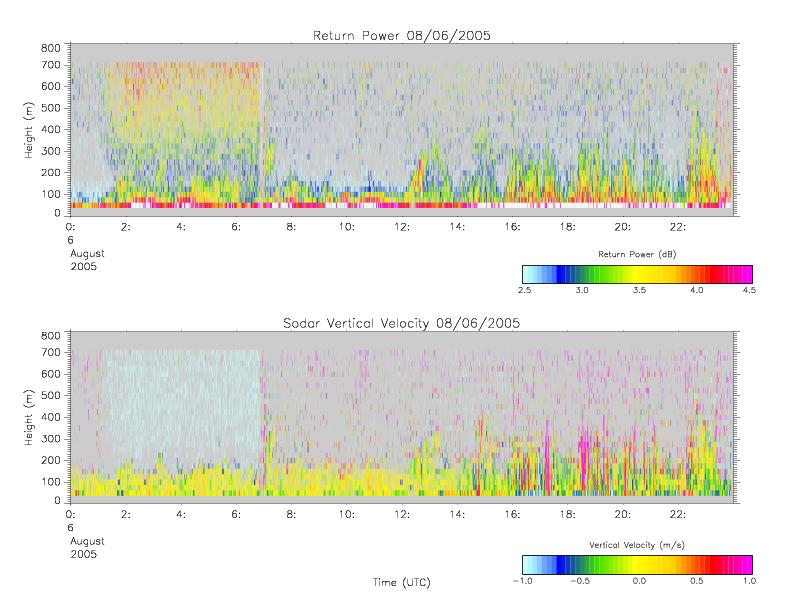Click the 'Sodar Vertical Velocity 08/06/2005' chart title

pos(402,323)
